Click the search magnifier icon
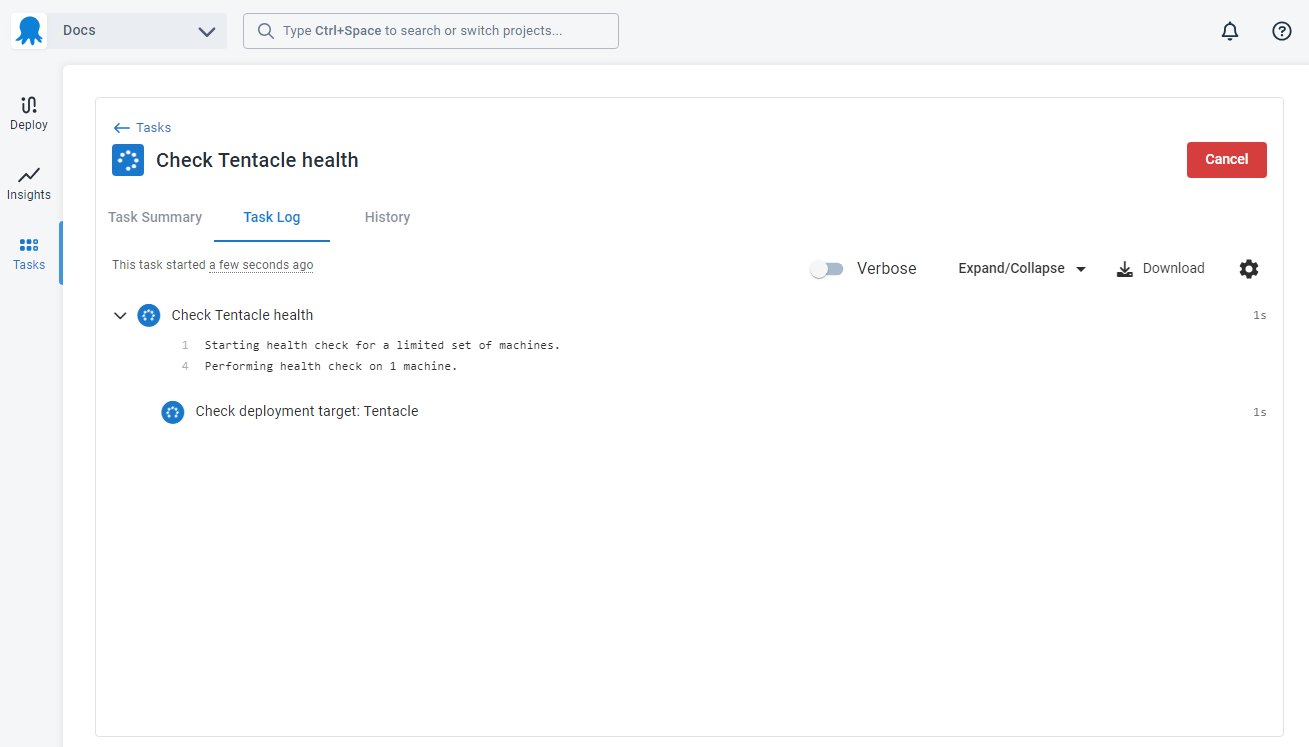The width and height of the screenshot is (1309, 747). (x=266, y=31)
